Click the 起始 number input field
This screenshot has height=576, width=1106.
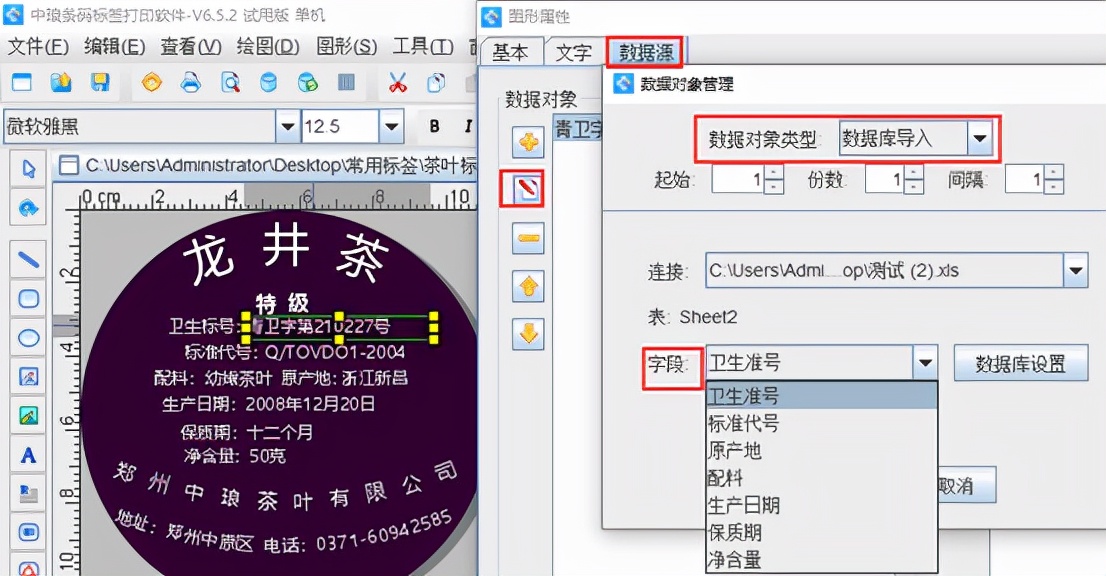[739, 179]
